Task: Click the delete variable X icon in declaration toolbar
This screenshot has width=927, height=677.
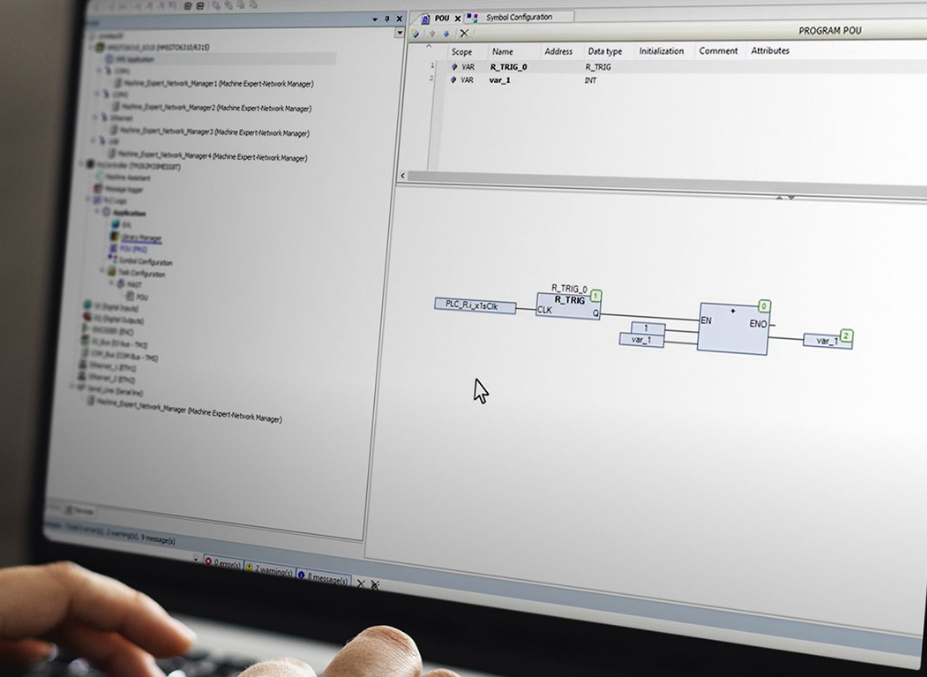Action: [464, 34]
